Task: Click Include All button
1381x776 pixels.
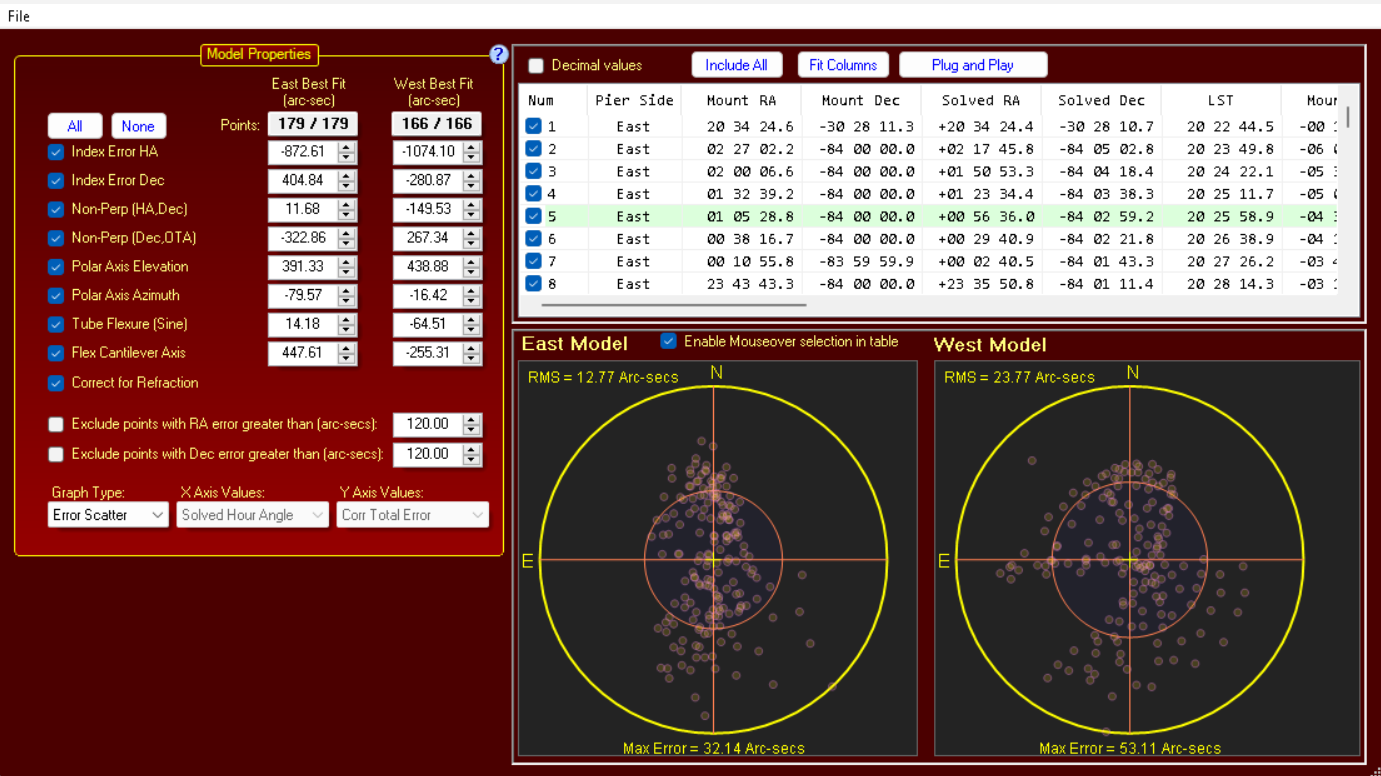Action: coord(737,65)
